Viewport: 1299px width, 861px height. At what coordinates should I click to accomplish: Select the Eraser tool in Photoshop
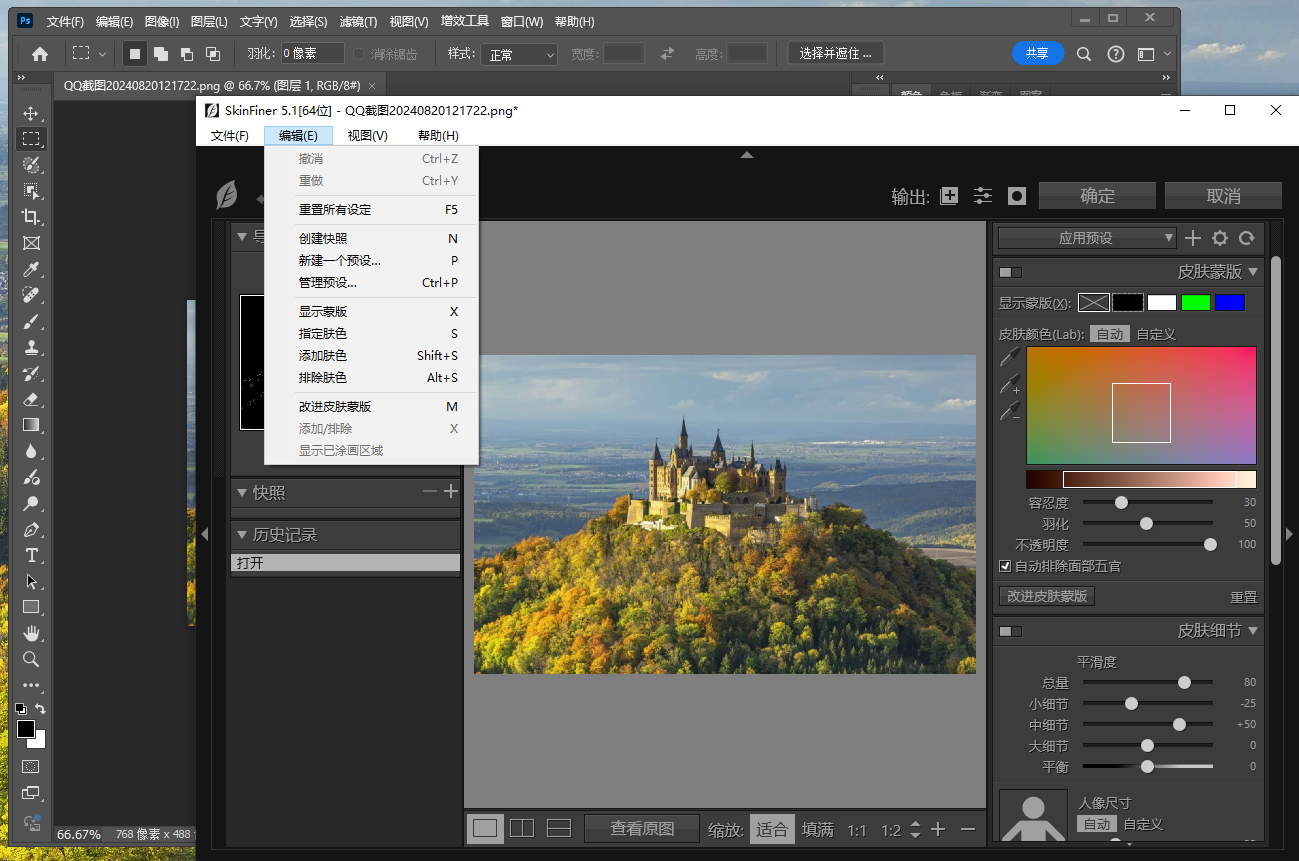tap(31, 399)
